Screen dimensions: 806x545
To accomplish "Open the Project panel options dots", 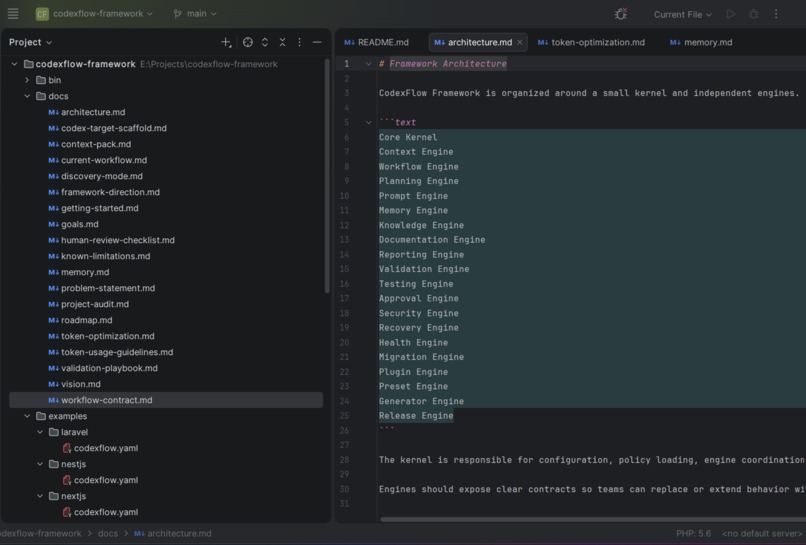I will [300, 42].
